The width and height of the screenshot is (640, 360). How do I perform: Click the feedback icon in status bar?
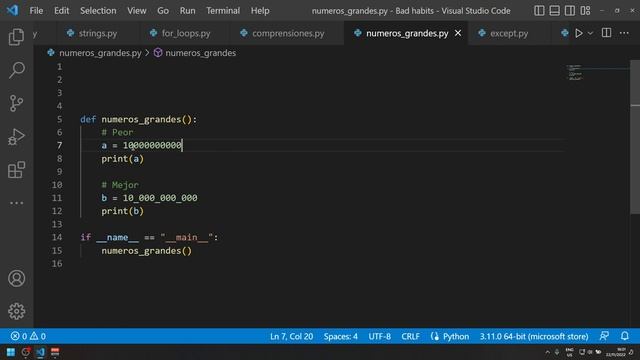coord(604,336)
